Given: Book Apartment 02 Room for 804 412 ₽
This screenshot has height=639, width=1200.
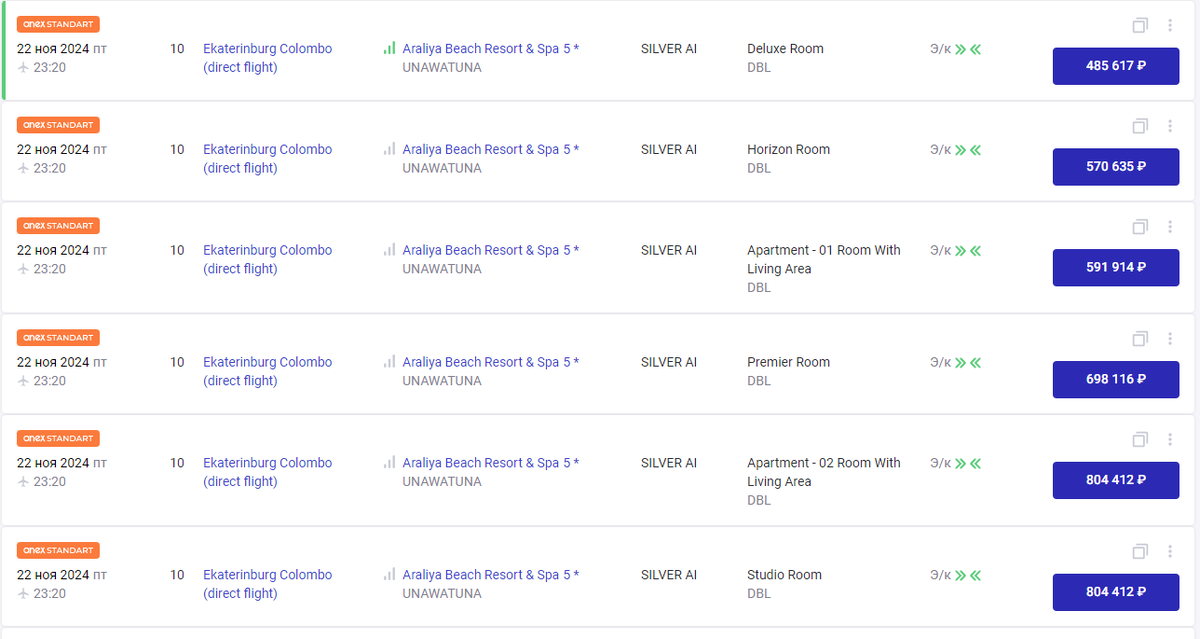Looking at the screenshot, I should pos(1116,480).
